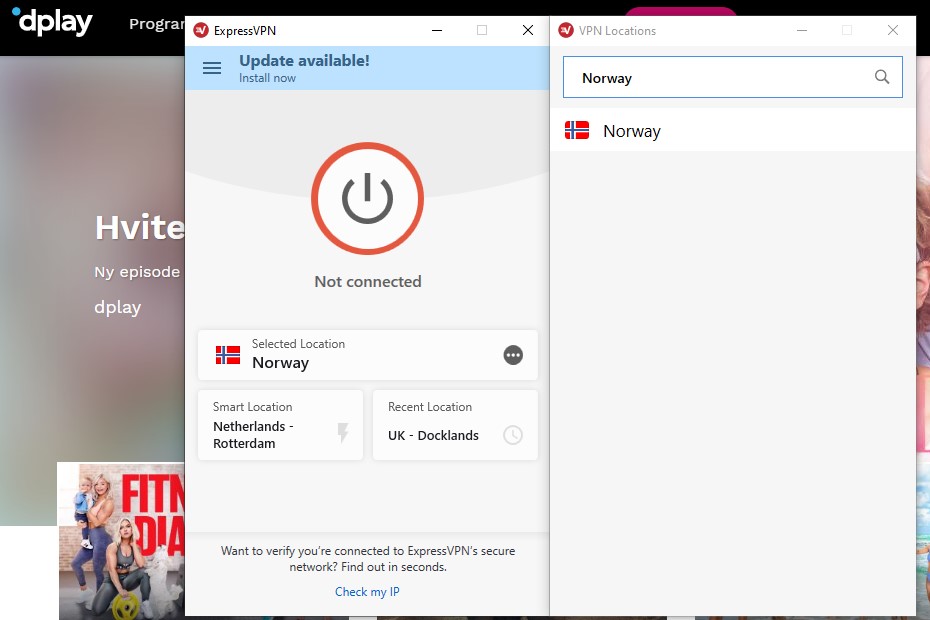Viewport: 930px width, 620px height.
Task: Choose the Smart Location Netherlands - Rotterdam card
Action: point(280,425)
